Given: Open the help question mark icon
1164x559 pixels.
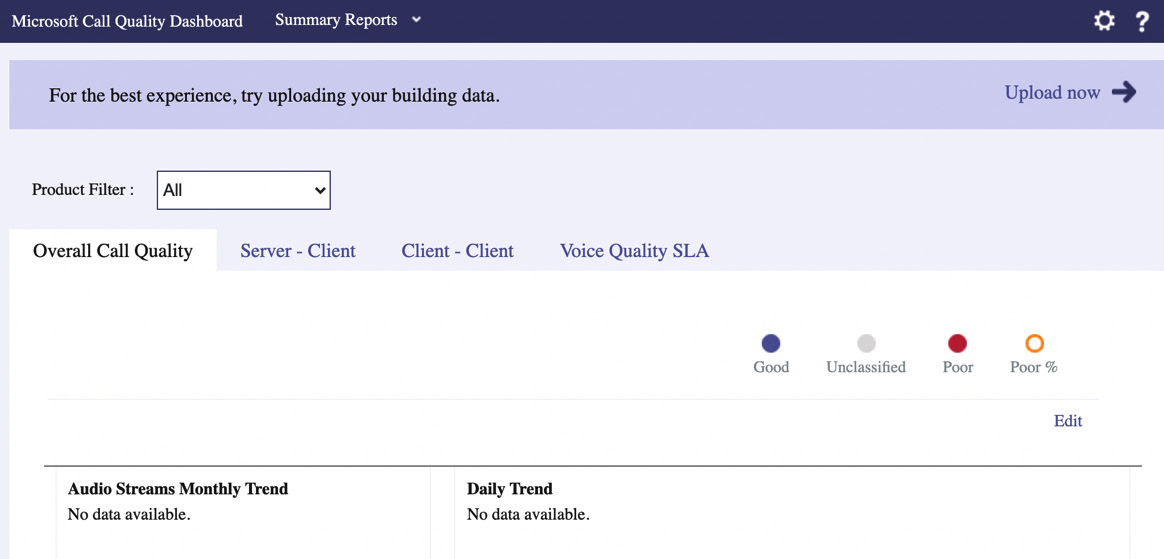Looking at the screenshot, I should [1142, 22].
